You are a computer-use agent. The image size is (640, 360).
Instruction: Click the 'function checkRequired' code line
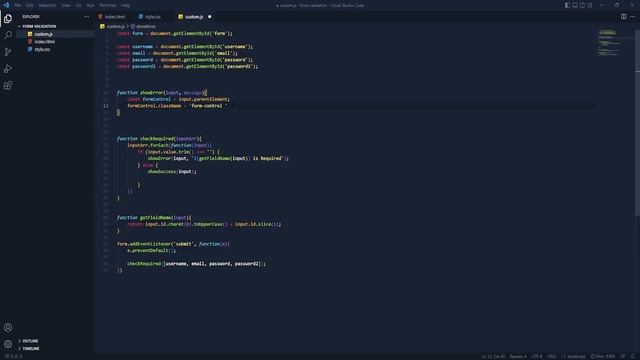click(159, 139)
